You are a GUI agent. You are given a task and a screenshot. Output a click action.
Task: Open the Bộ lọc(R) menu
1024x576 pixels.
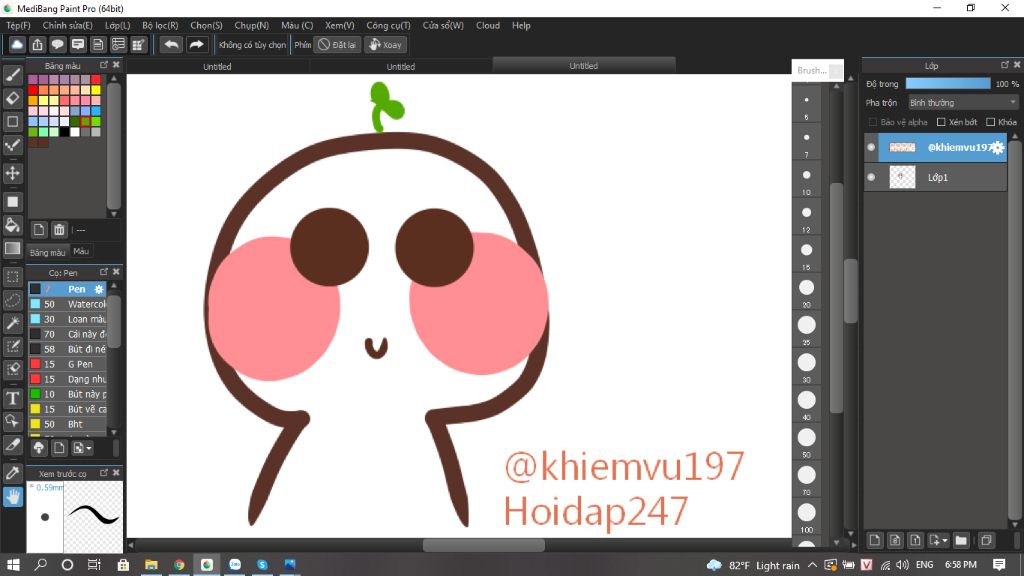(160, 25)
